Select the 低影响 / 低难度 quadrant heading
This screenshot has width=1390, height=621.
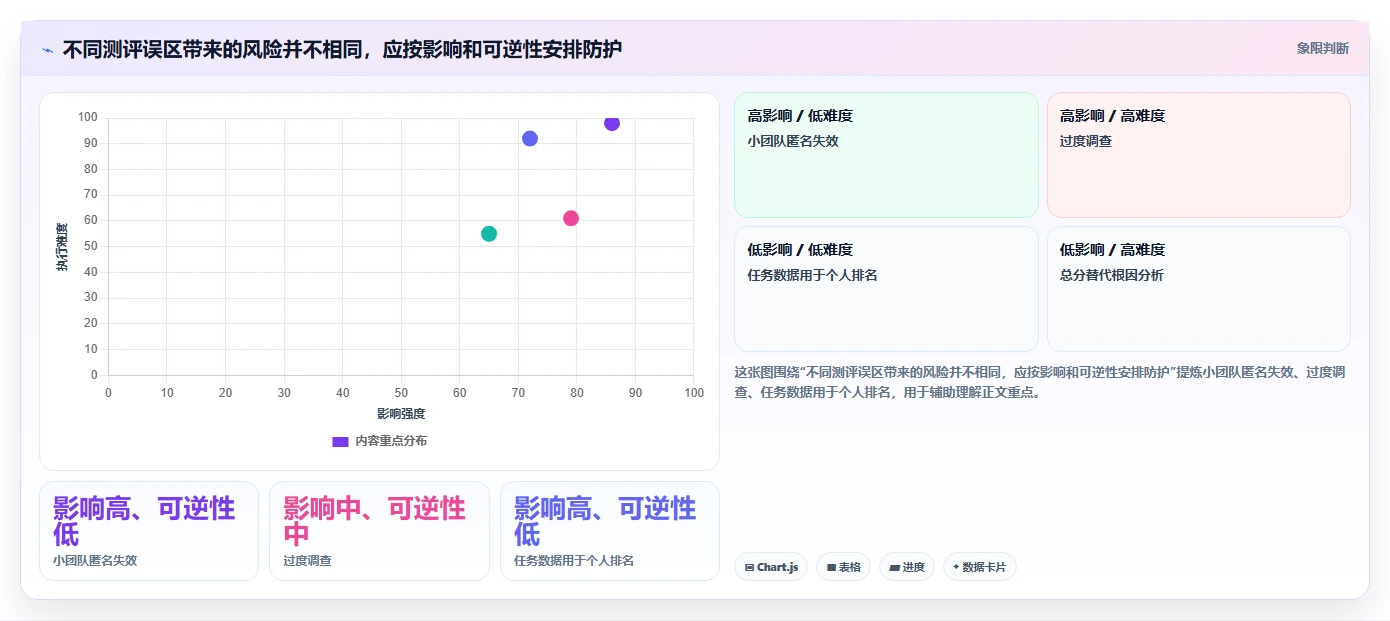click(x=800, y=250)
